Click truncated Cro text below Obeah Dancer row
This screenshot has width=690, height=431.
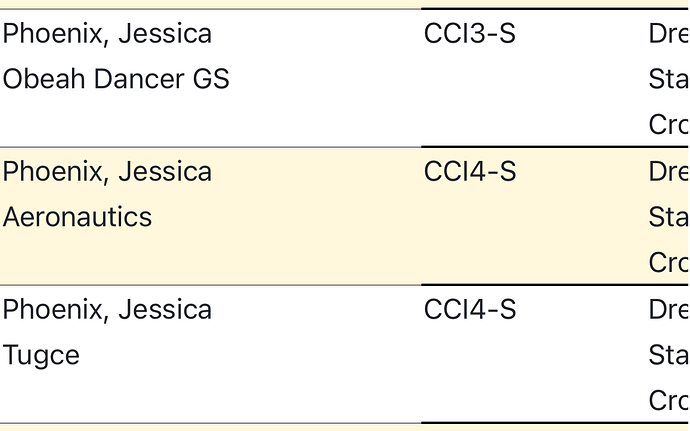coord(669,125)
